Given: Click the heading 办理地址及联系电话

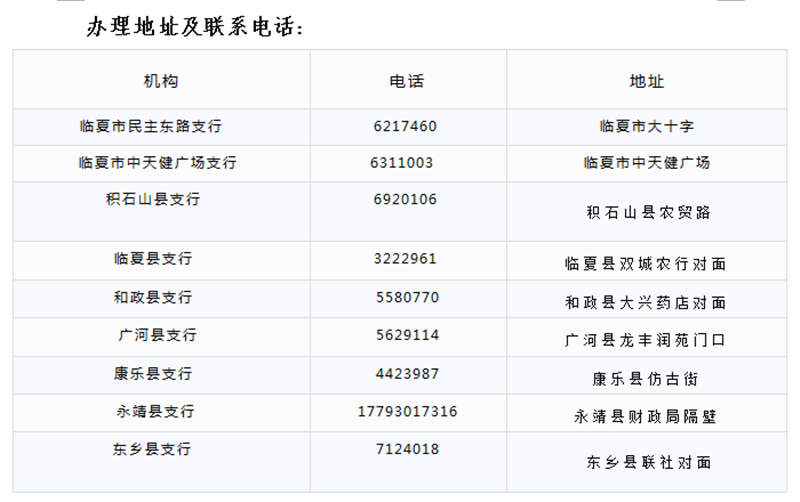Looking at the screenshot, I should tap(194, 27).
